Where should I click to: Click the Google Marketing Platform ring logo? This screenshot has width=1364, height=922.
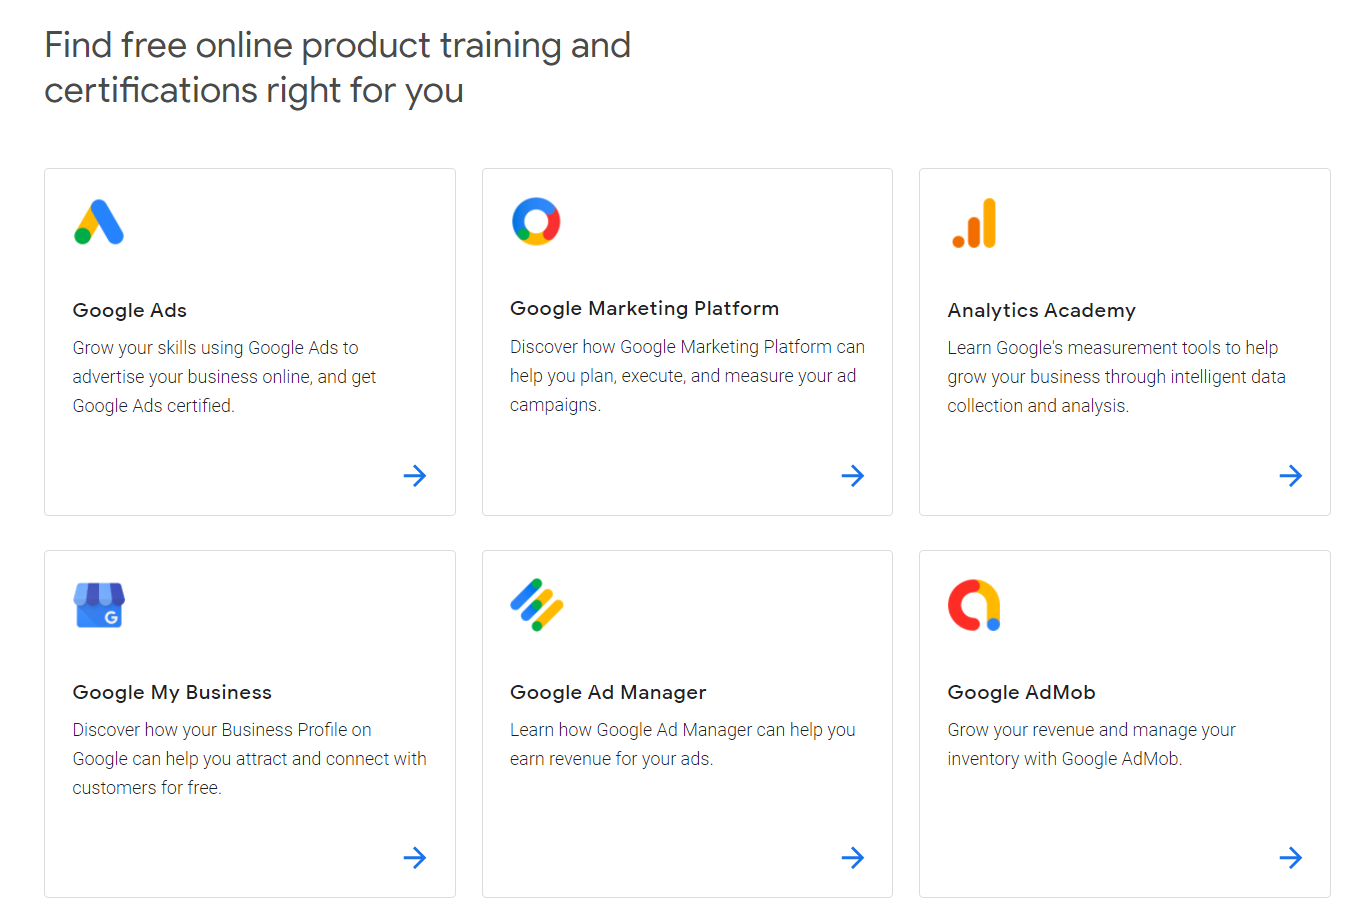(x=536, y=221)
